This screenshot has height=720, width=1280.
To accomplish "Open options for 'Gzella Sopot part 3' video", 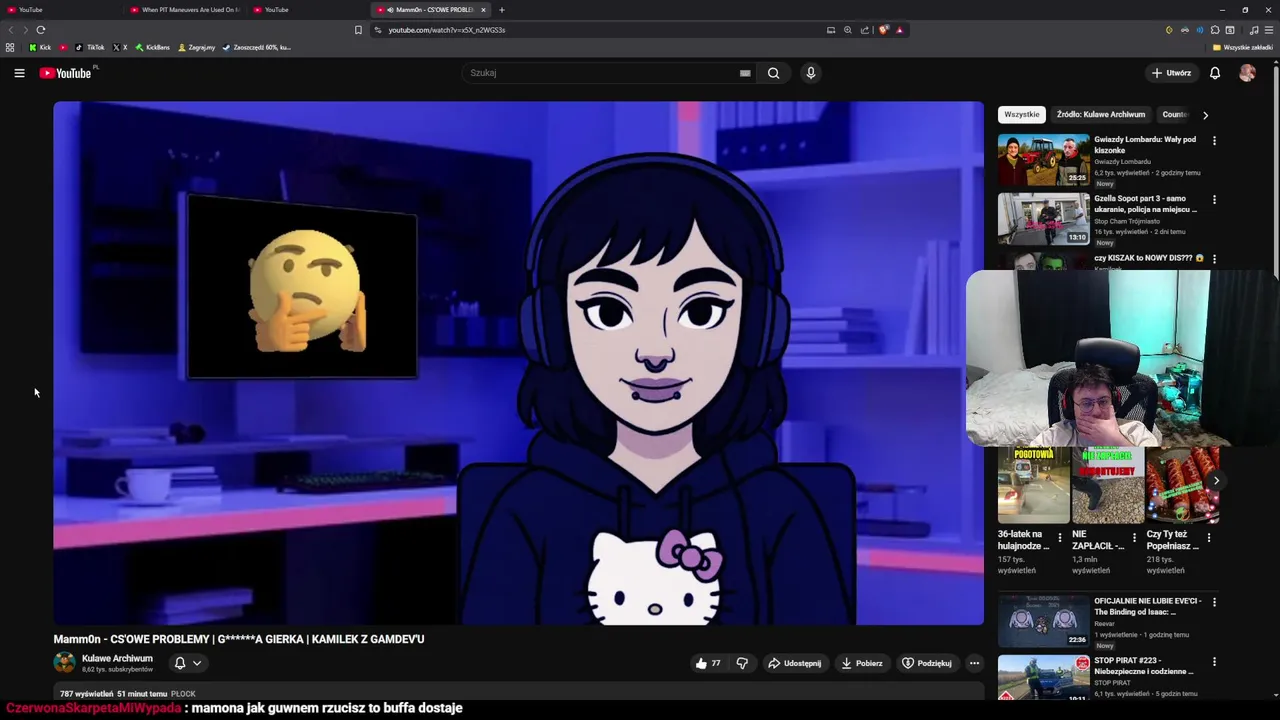I will coord(1214,200).
